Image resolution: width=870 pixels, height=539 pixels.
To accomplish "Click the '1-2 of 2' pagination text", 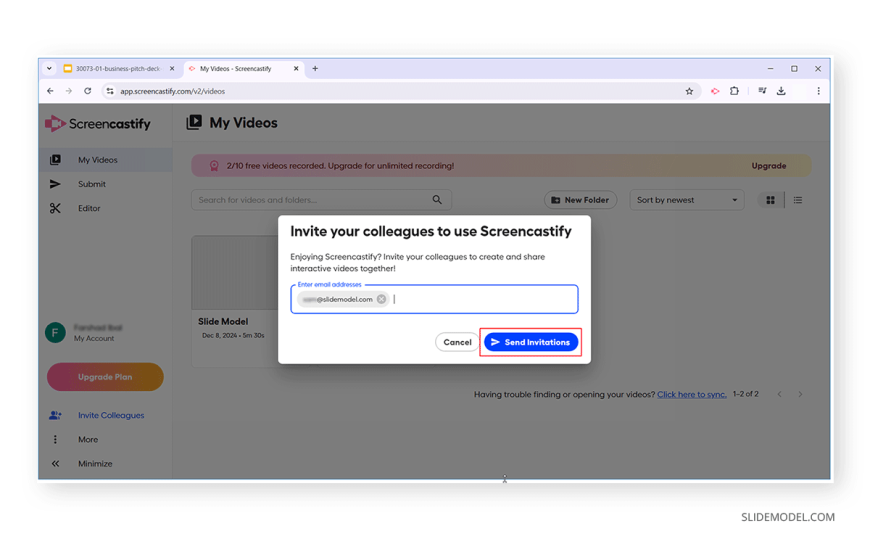I will pyautogui.click(x=746, y=394).
